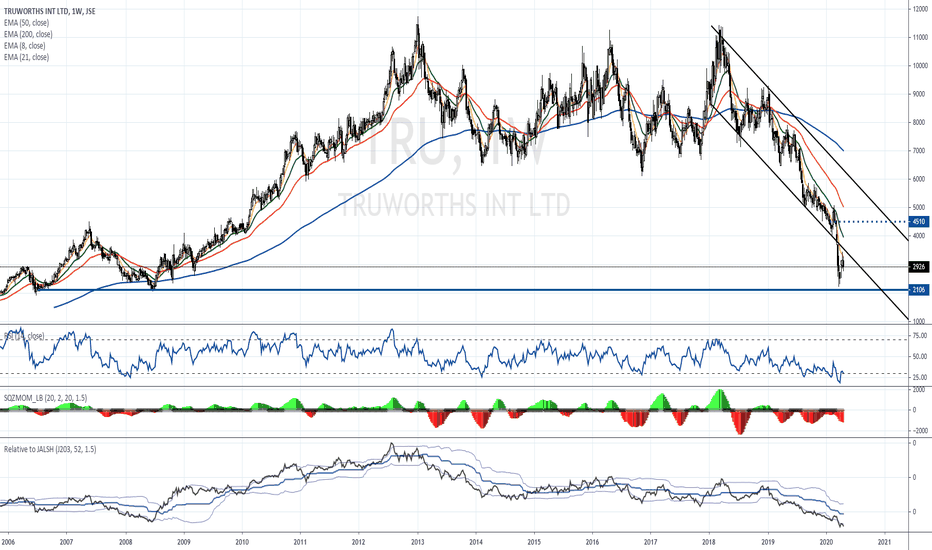Click the 10000 price axis label

(x=921, y=65)
